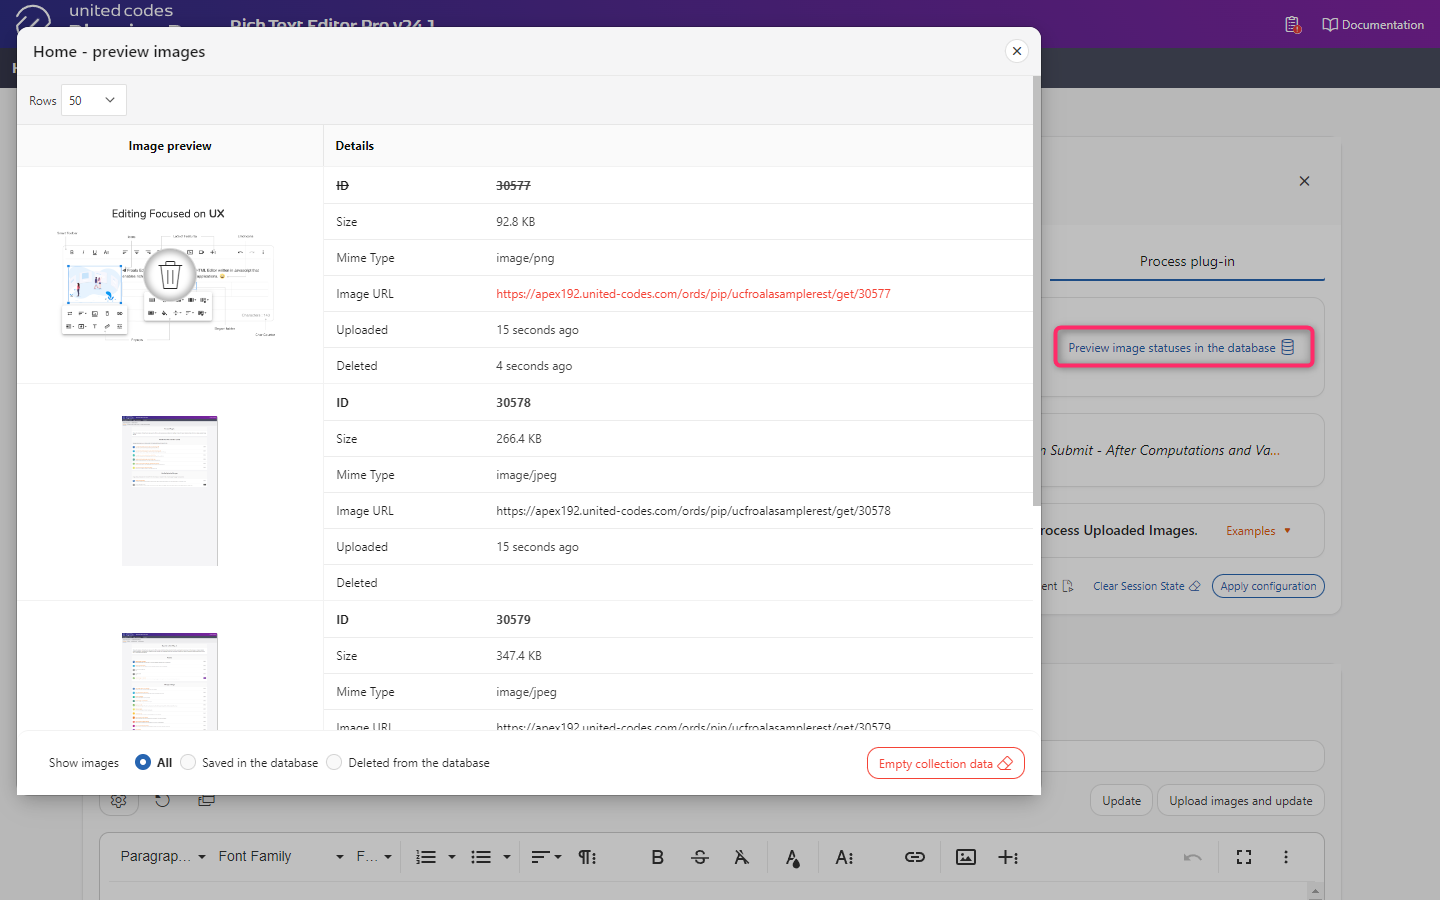Close the Home preview images dialog

[x=1016, y=51]
